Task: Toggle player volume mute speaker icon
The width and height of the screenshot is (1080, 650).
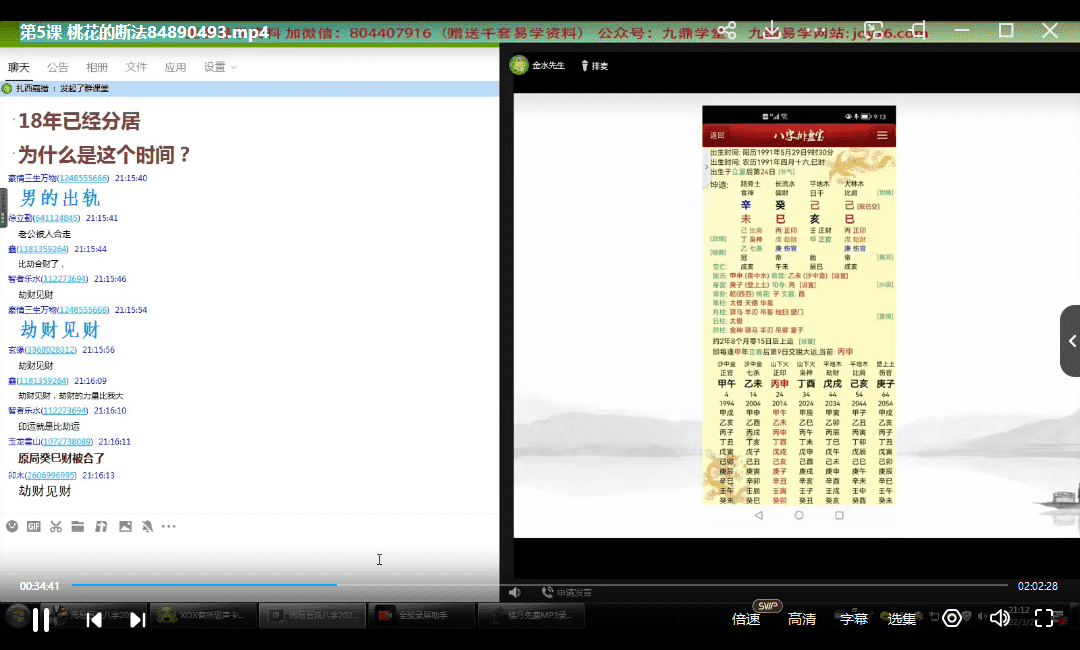Action: (998, 619)
